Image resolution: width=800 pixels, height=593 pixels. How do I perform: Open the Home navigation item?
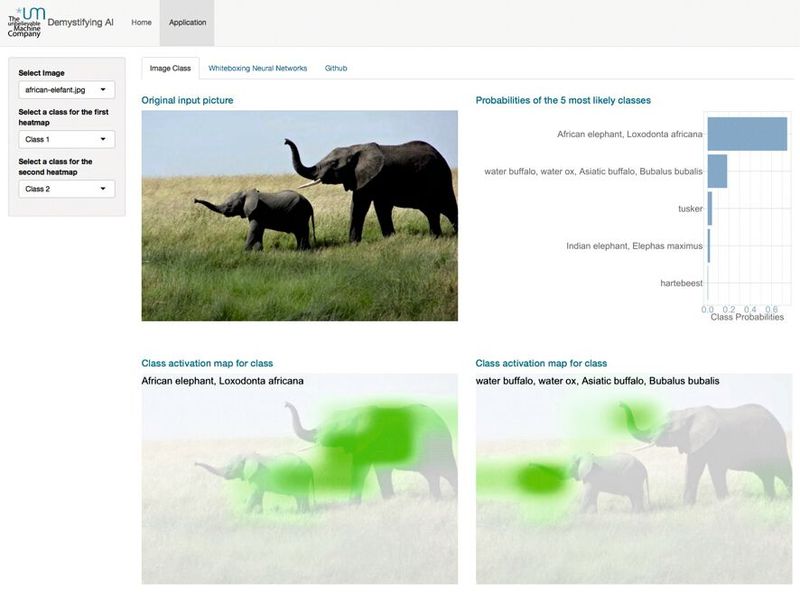point(141,22)
